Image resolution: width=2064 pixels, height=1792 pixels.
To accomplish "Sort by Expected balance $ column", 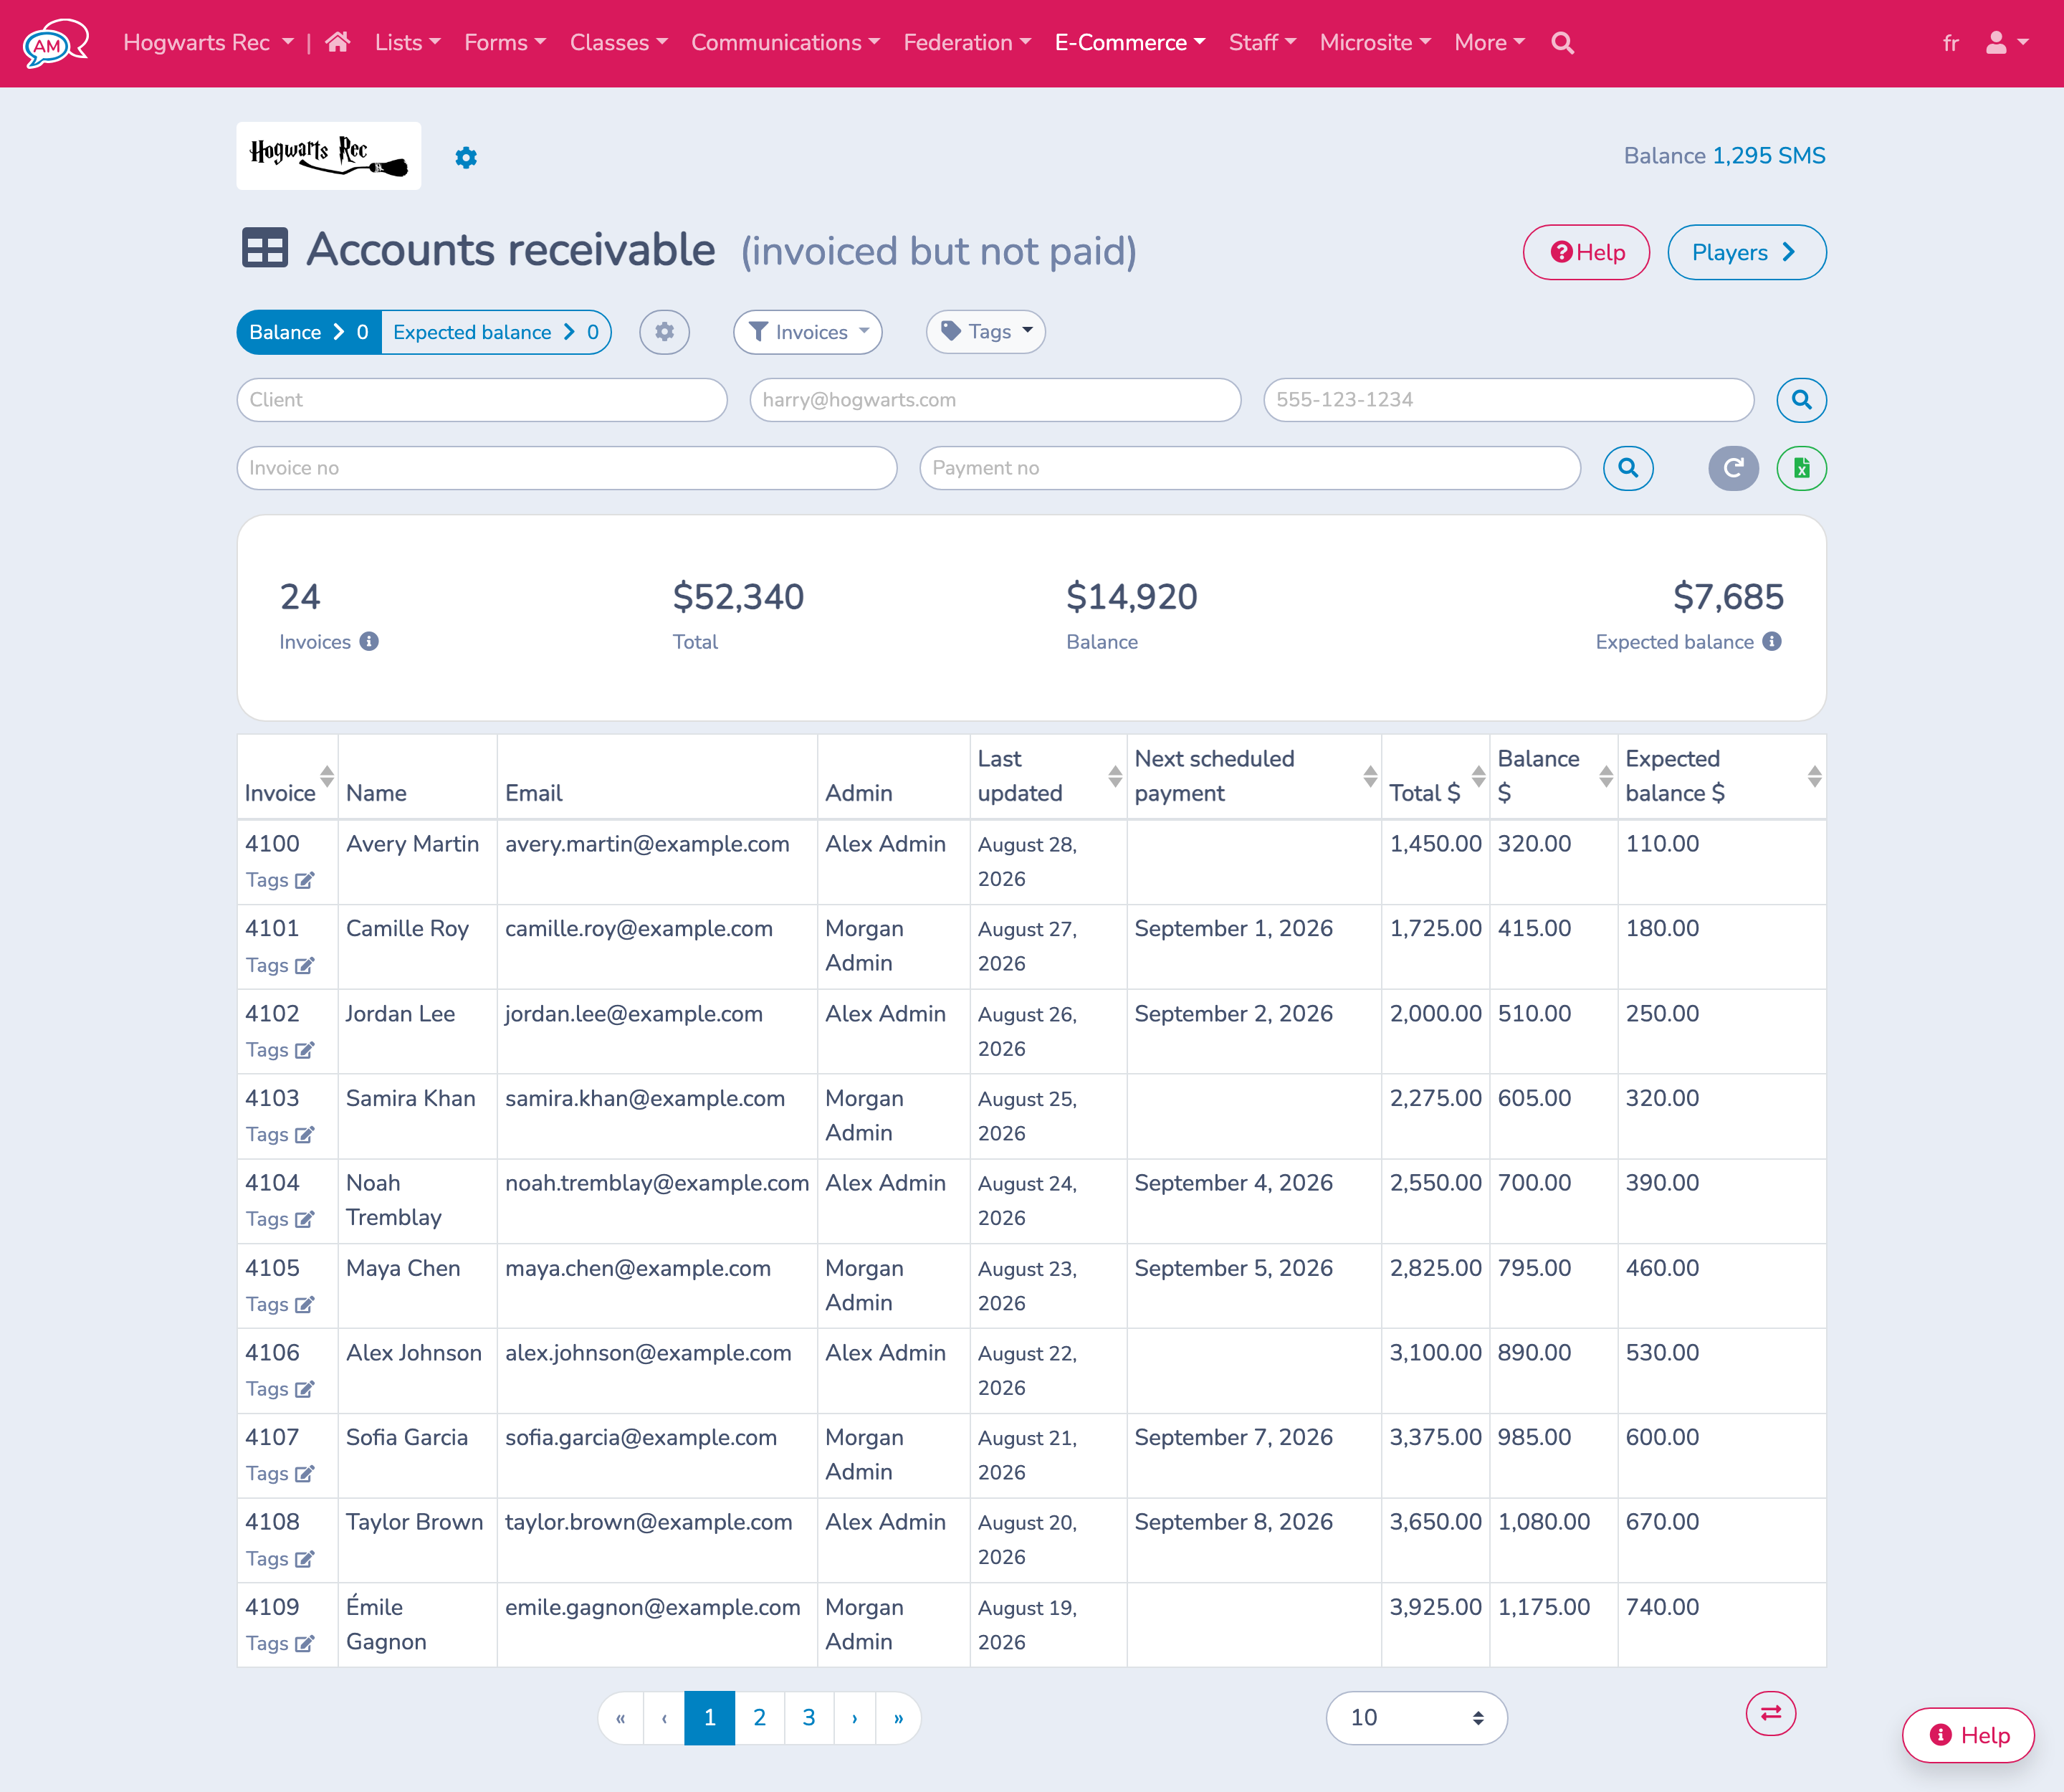I will coord(1814,776).
